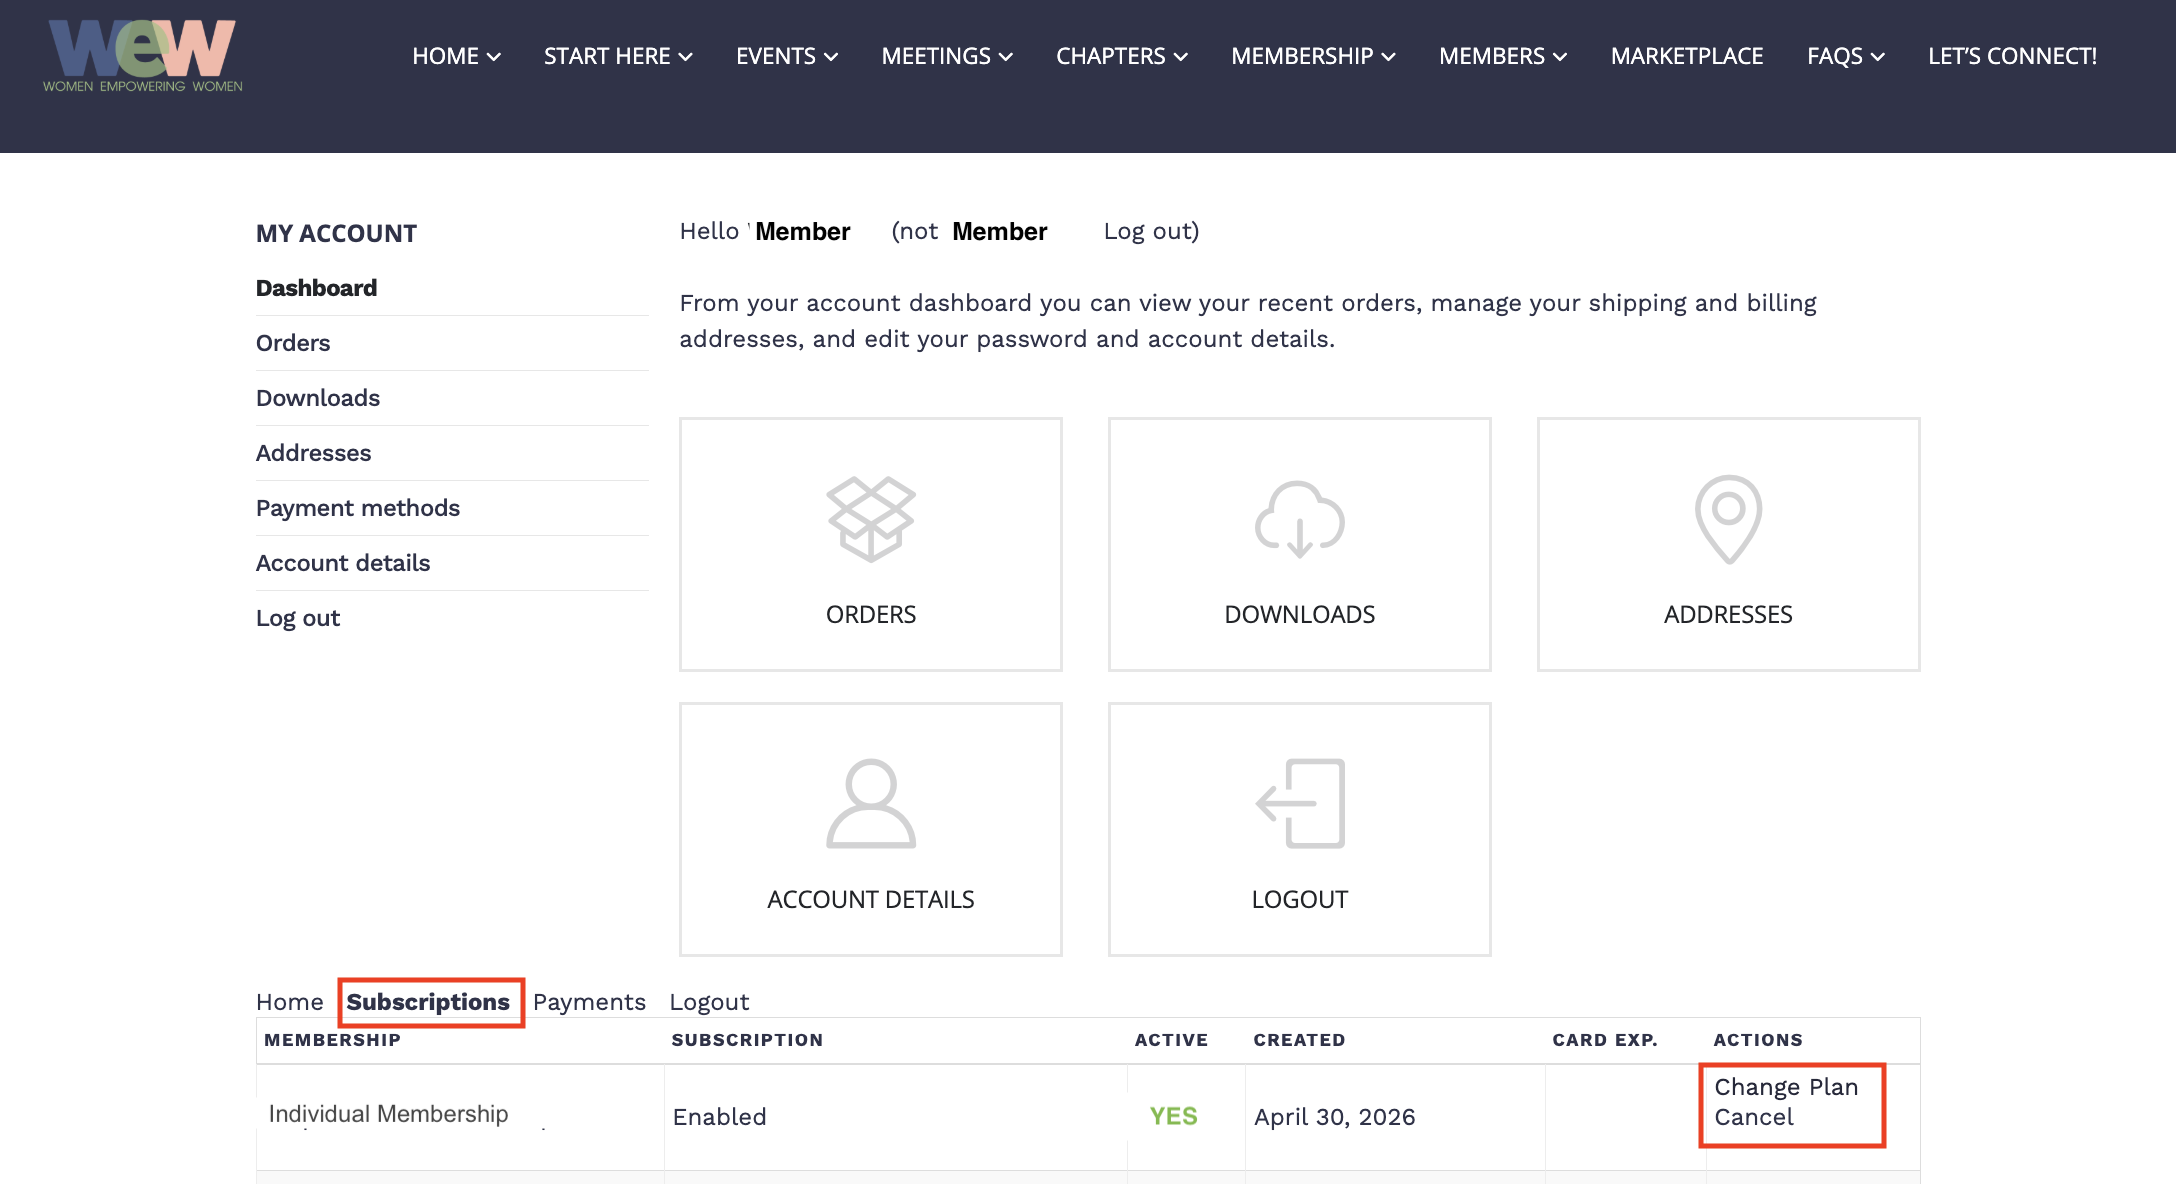The image size is (2176, 1184).
Task: Open the FAQS nav item
Action: [1835, 56]
